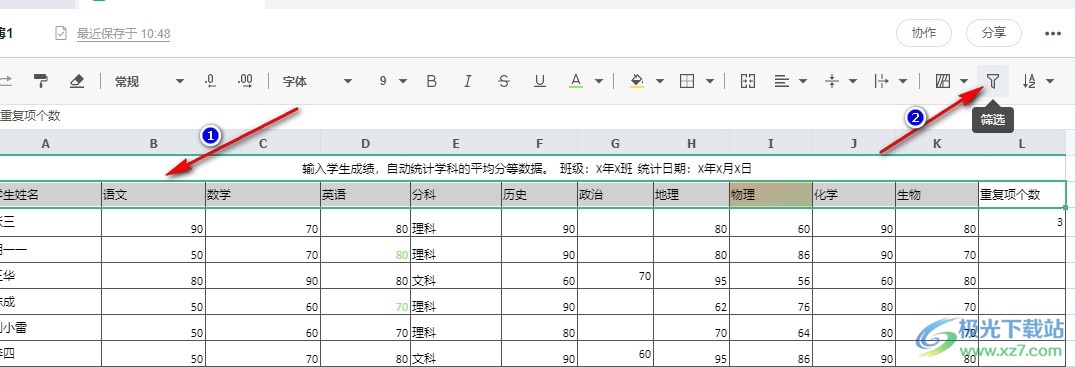The image size is (1075, 367).
Task: Select the 语文 header cell
Action: 154,194
